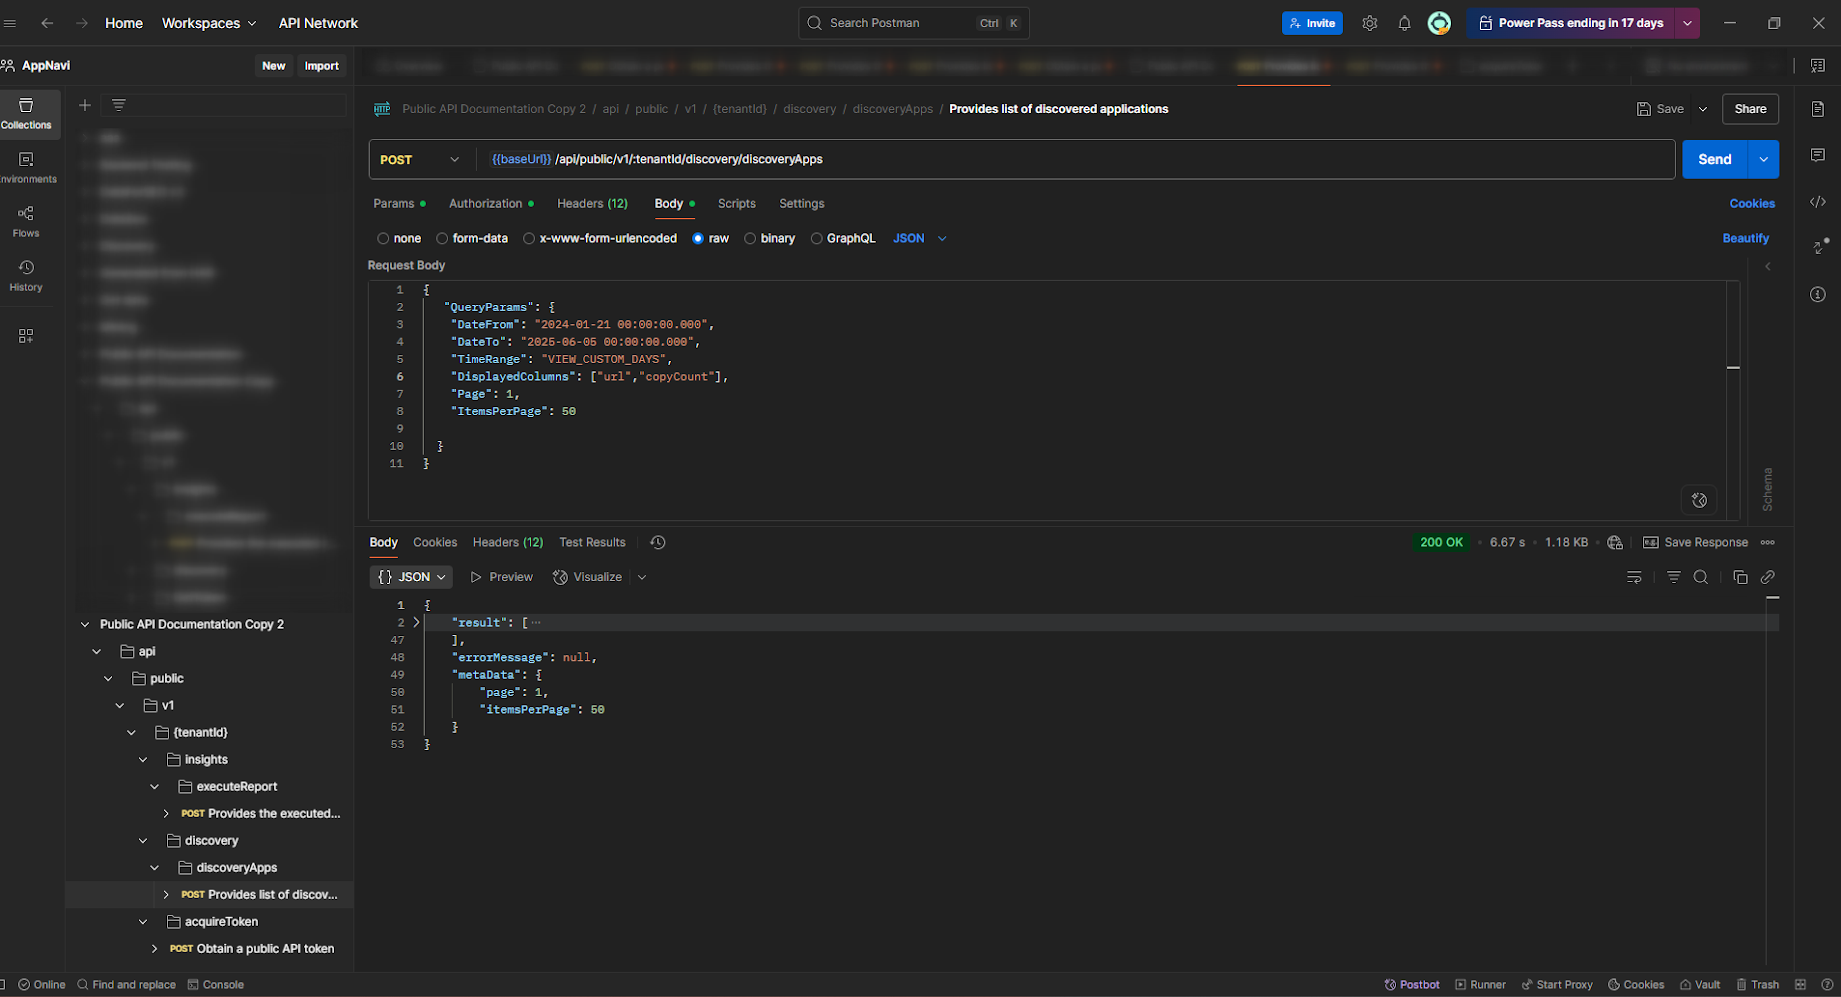This screenshot has width=1841, height=997.
Task: Click the New button
Action: coord(273,66)
